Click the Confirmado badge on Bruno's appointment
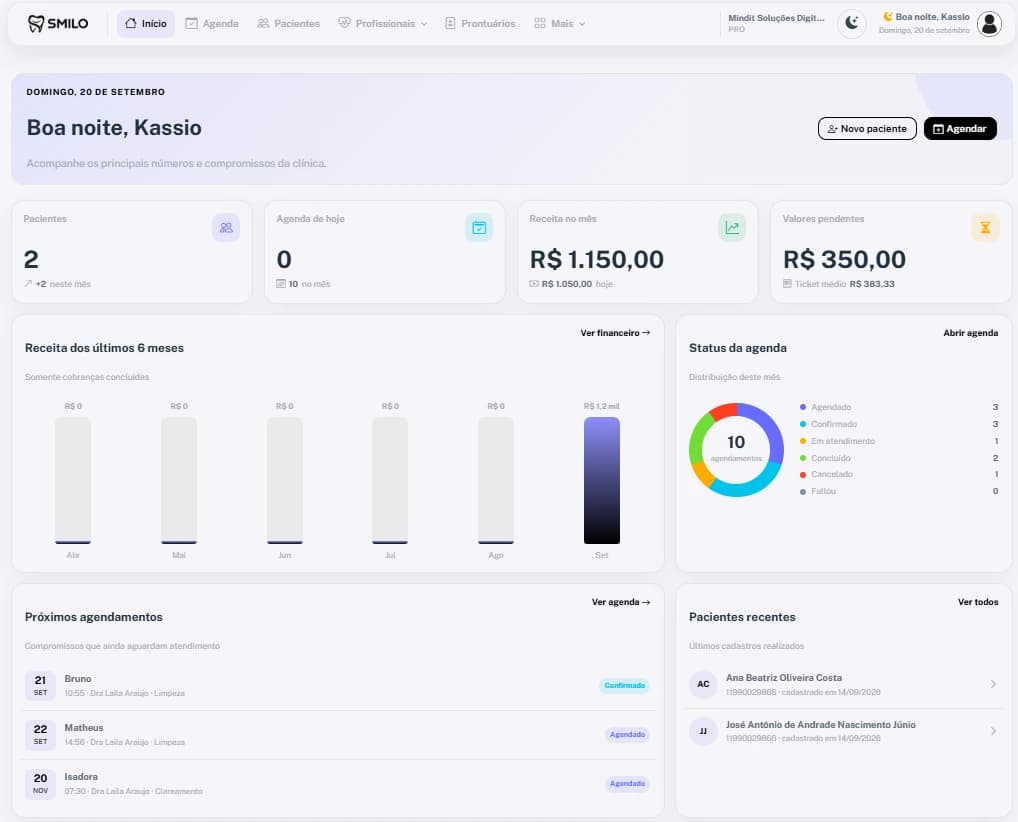The width and height of the screenshot is (1018, 822). pos(625,686)
